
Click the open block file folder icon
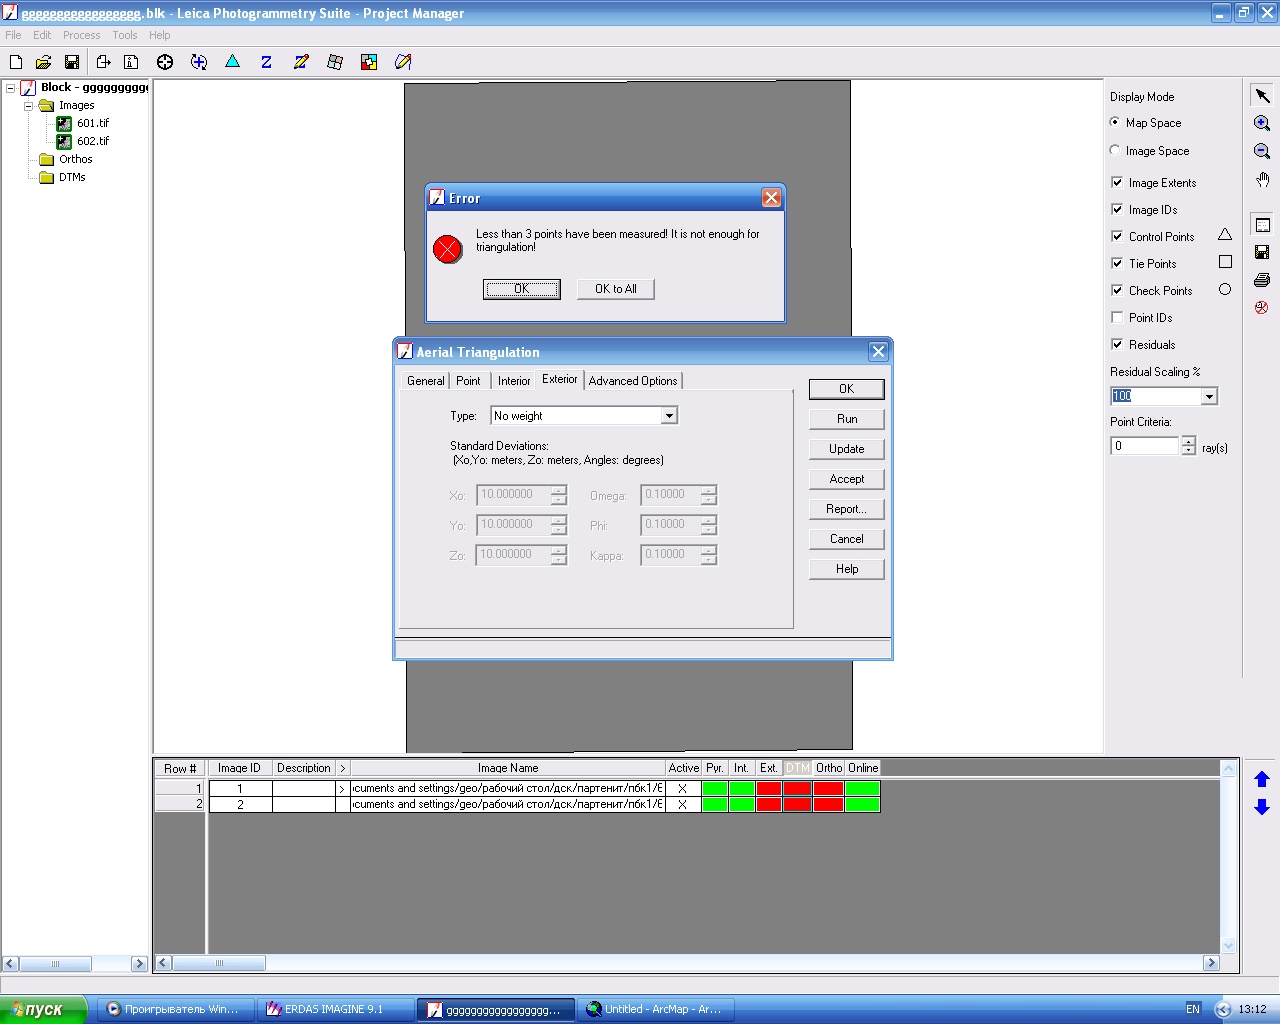tap(43, 62)
